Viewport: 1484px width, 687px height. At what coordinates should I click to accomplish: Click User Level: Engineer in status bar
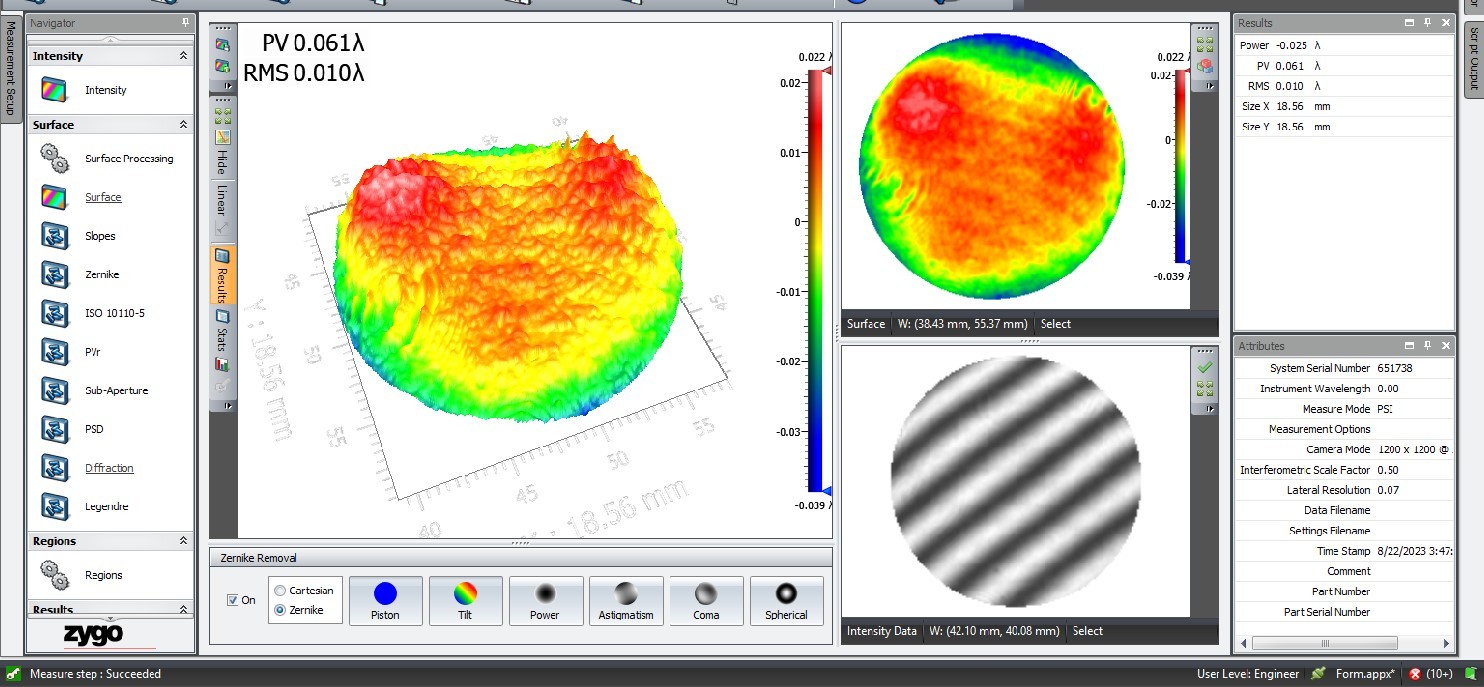1248,674
